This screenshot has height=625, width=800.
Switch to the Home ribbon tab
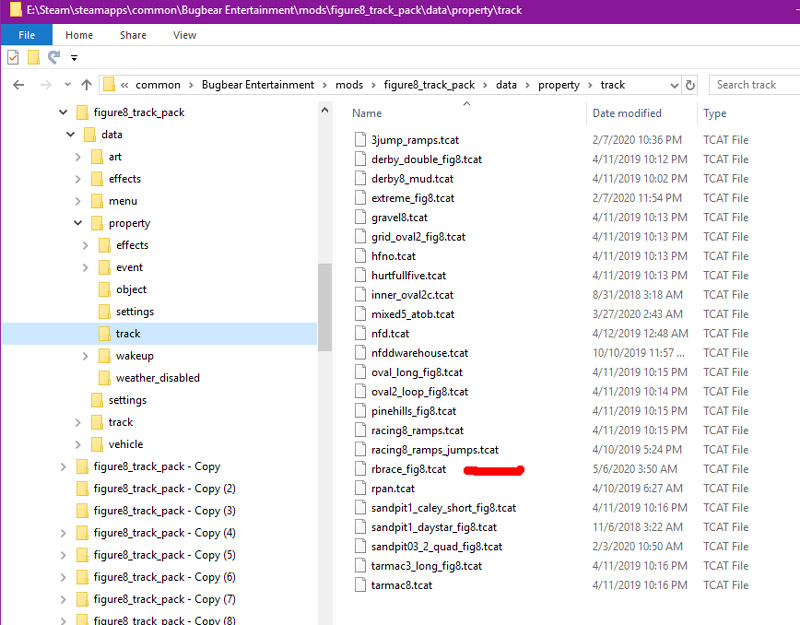tap(79, 35)
